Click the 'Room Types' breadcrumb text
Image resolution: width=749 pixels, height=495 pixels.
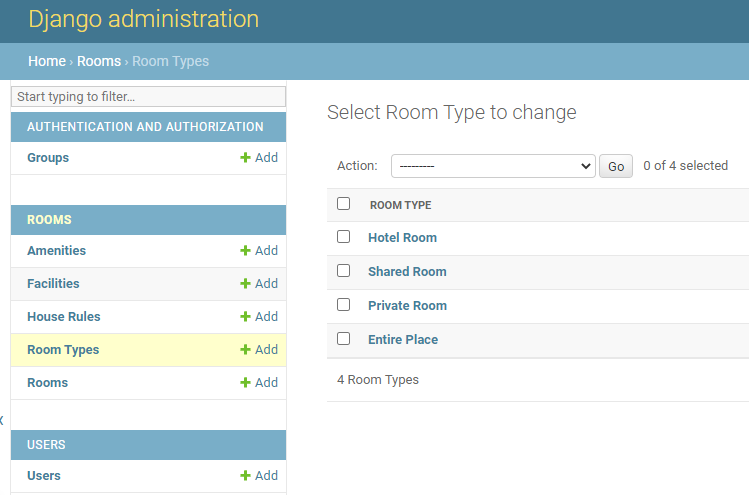pos(171,61)
